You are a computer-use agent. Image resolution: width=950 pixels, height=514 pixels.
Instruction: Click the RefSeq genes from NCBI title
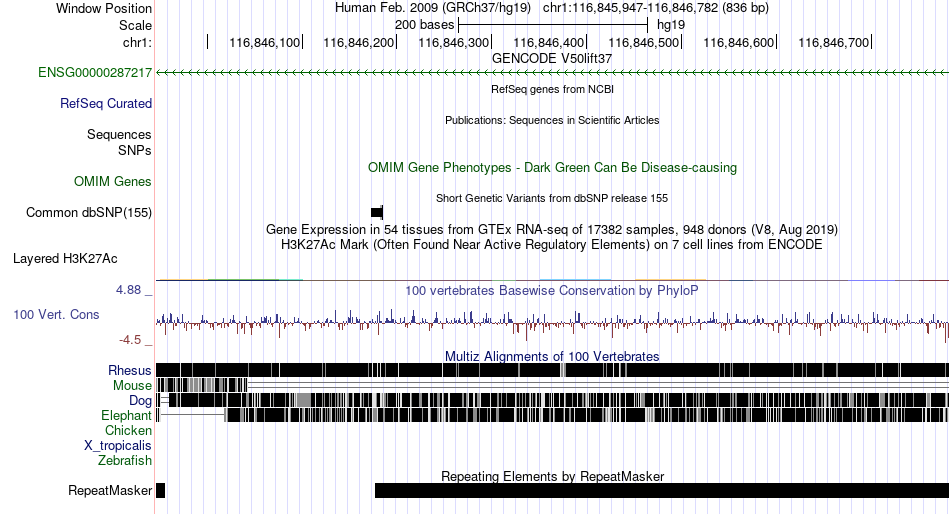pyautogui.click(x=552, y=89)
